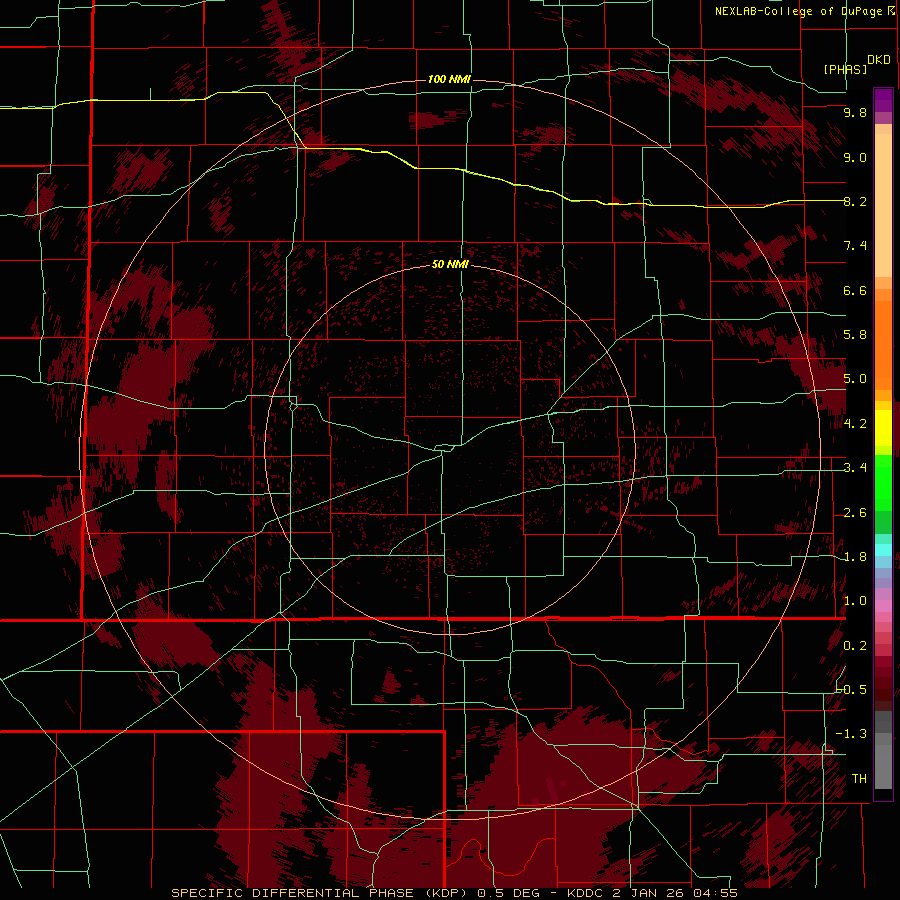Click the cyan segment of the color bar
Viewport: 900px width, 900px height.
pyautogui.click(x=883, y=550)
